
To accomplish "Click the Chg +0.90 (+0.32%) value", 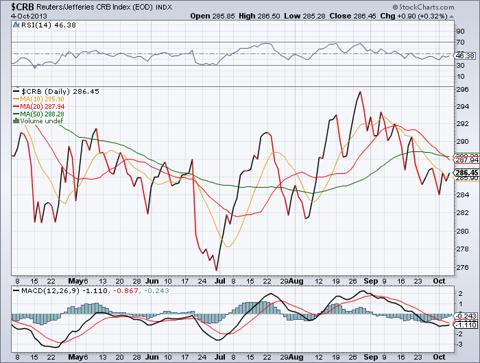I will pyautogui.click(x=414, y=16).
